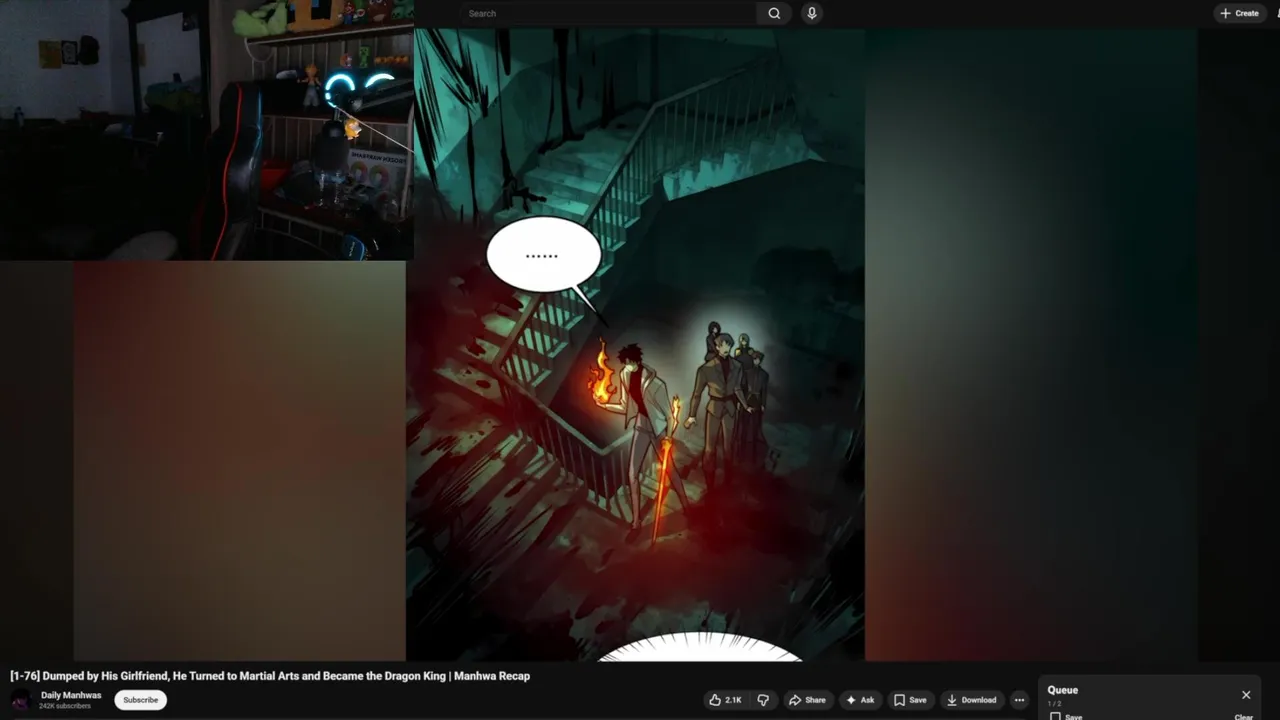Click the search magnifier button
Screen dimensions: 1280x720
[x=774, y=13]
